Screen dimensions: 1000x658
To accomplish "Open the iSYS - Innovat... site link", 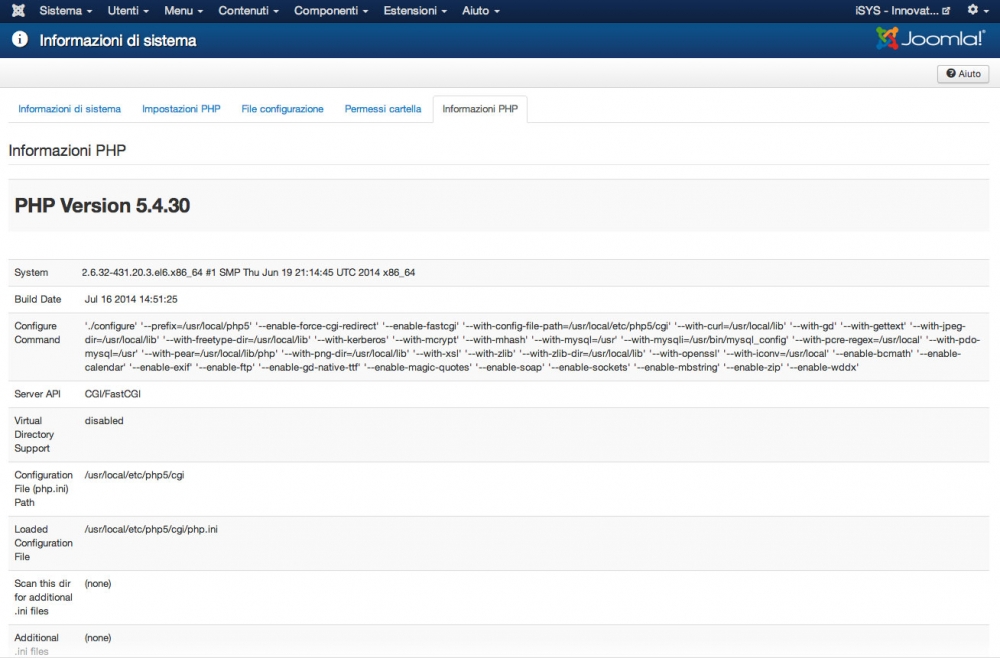I will (902, 11).
